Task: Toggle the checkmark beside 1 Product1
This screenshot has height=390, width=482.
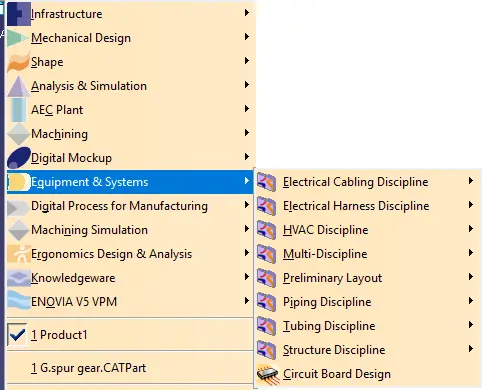Action: coord(17,334)
